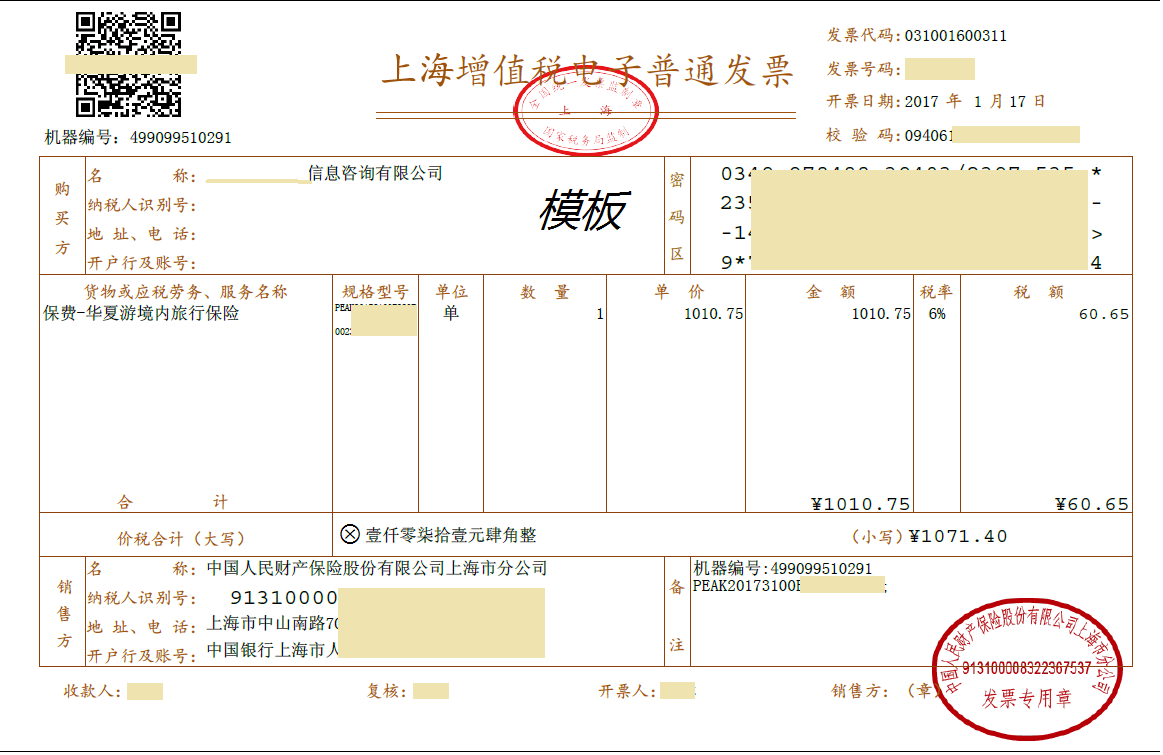Click the circled X before the uppercase total
Image resolution: width=1163 pixels, height=755 pixels.
pyautogui.click(x=350, y=535)
